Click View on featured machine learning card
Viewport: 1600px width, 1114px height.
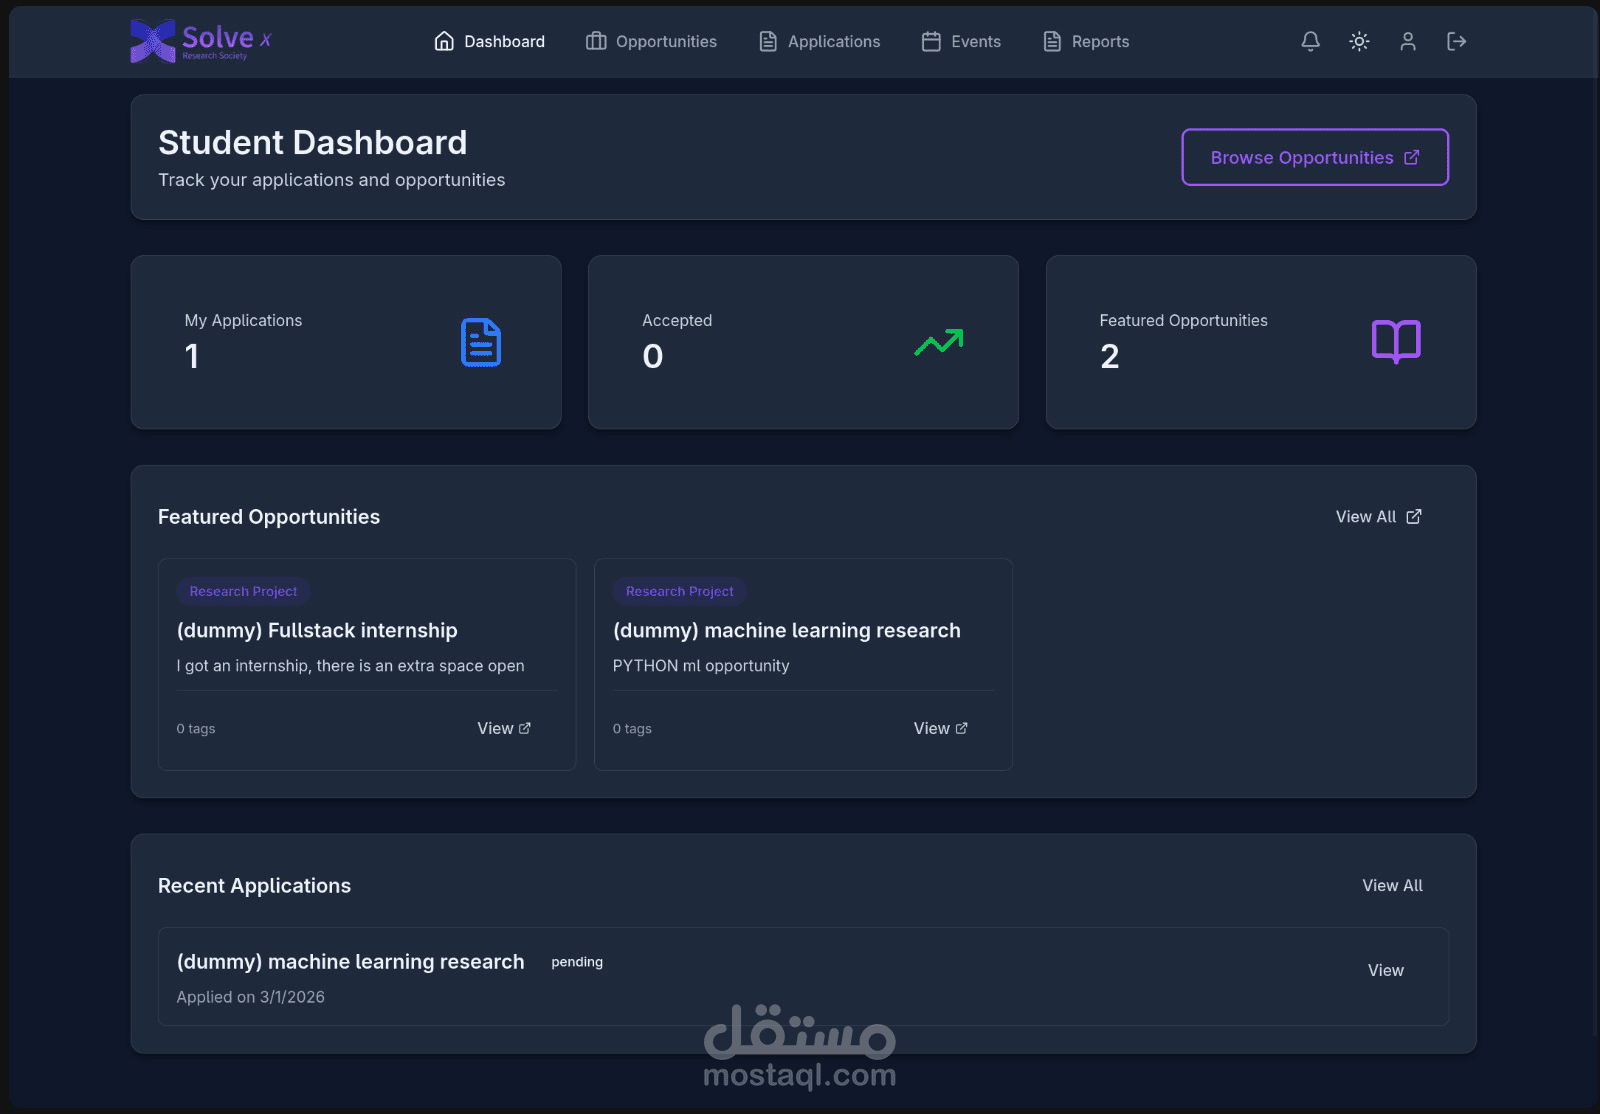[x=940, y=728]
